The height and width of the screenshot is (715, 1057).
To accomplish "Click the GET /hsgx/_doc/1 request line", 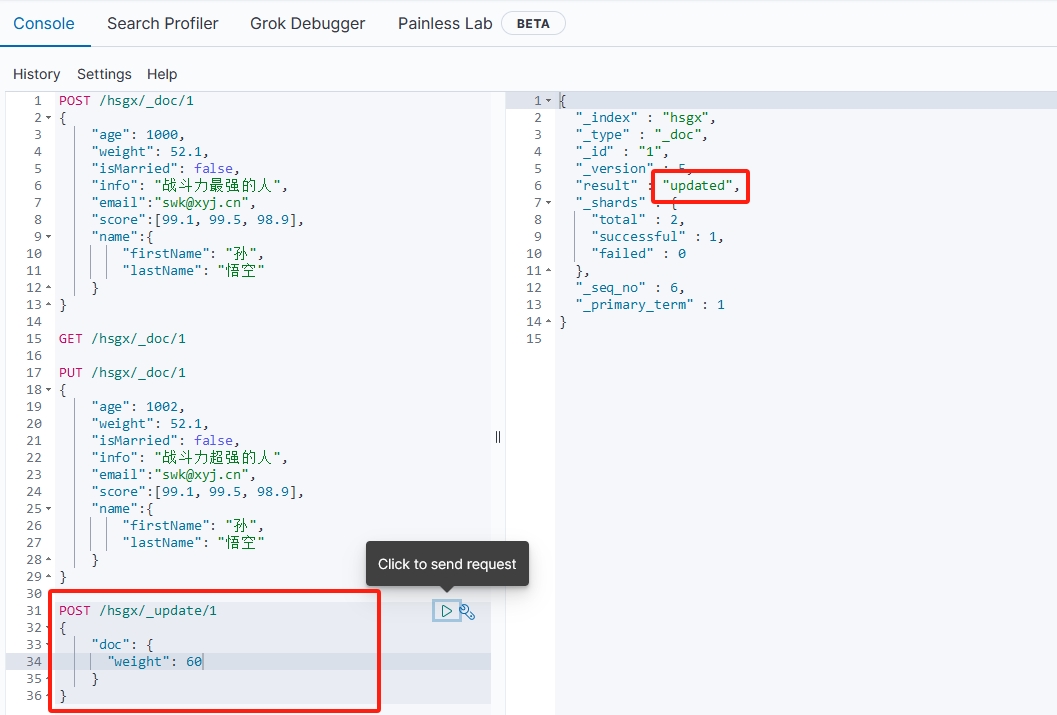I will [x=122, y=338].
